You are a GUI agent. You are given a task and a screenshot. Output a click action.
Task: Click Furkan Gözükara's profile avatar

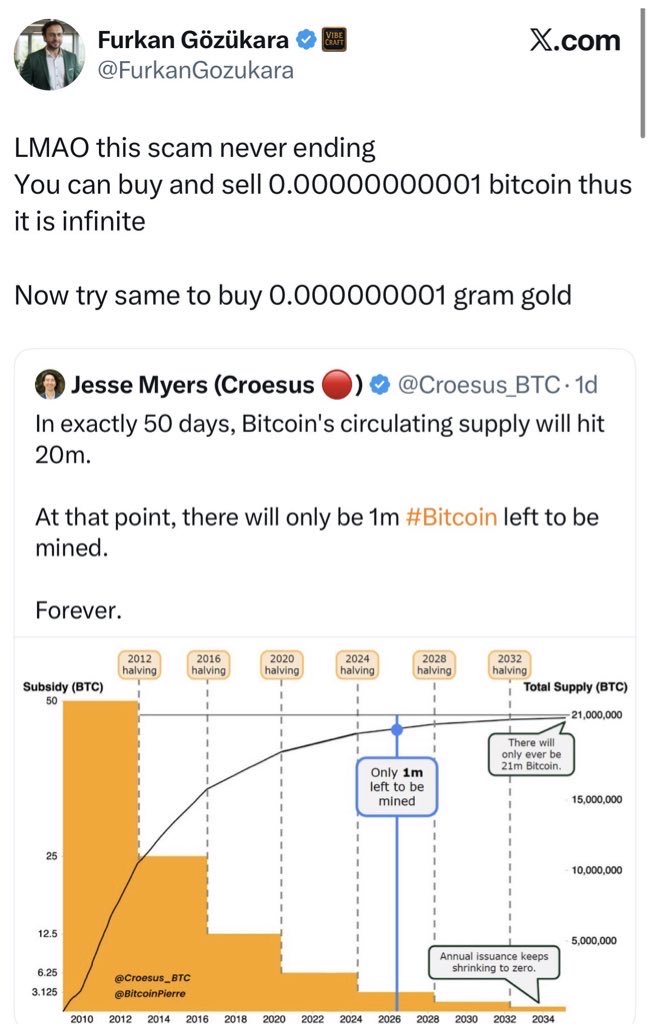tap(49, 52)
